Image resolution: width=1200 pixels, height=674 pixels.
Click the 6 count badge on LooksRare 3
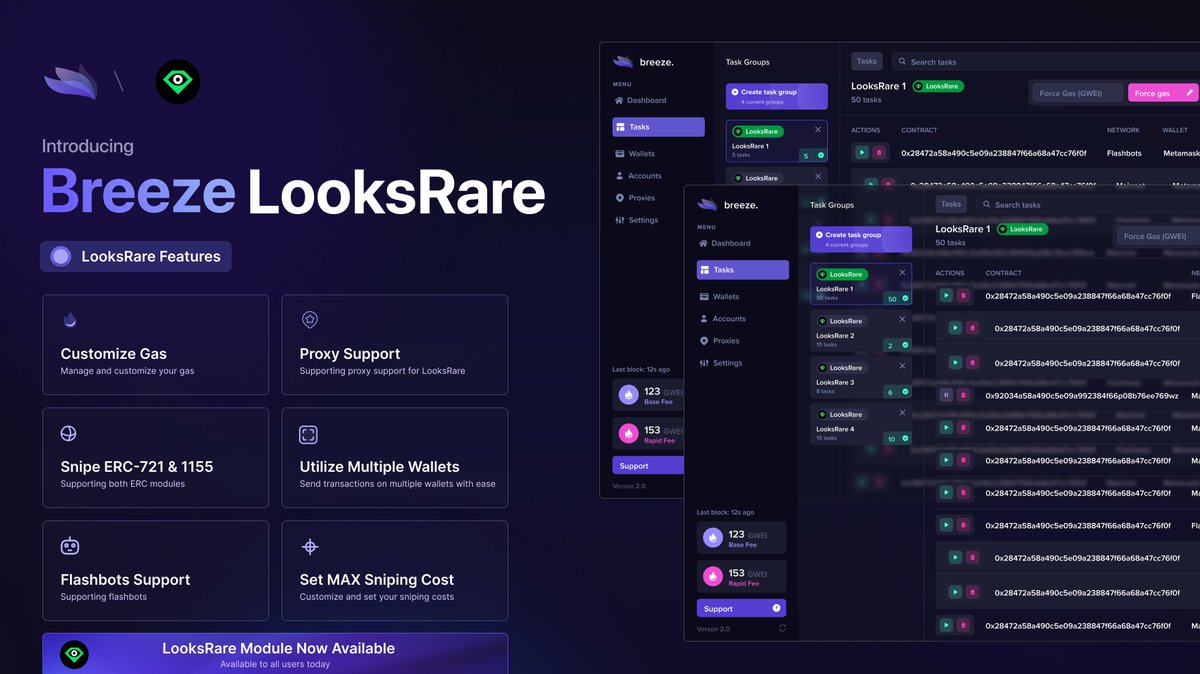pyautogui.click(x=896, y=392)
